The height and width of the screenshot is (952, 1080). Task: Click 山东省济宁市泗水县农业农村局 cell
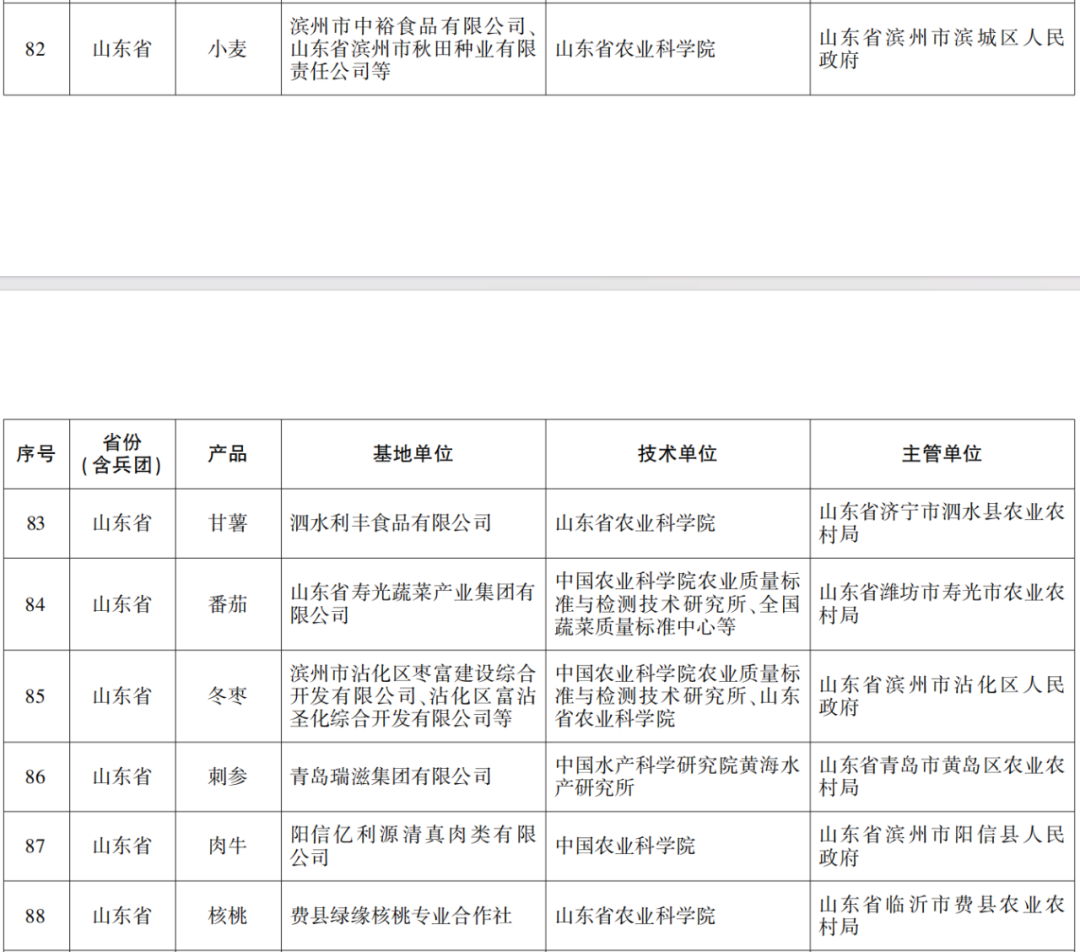(942, 524)
